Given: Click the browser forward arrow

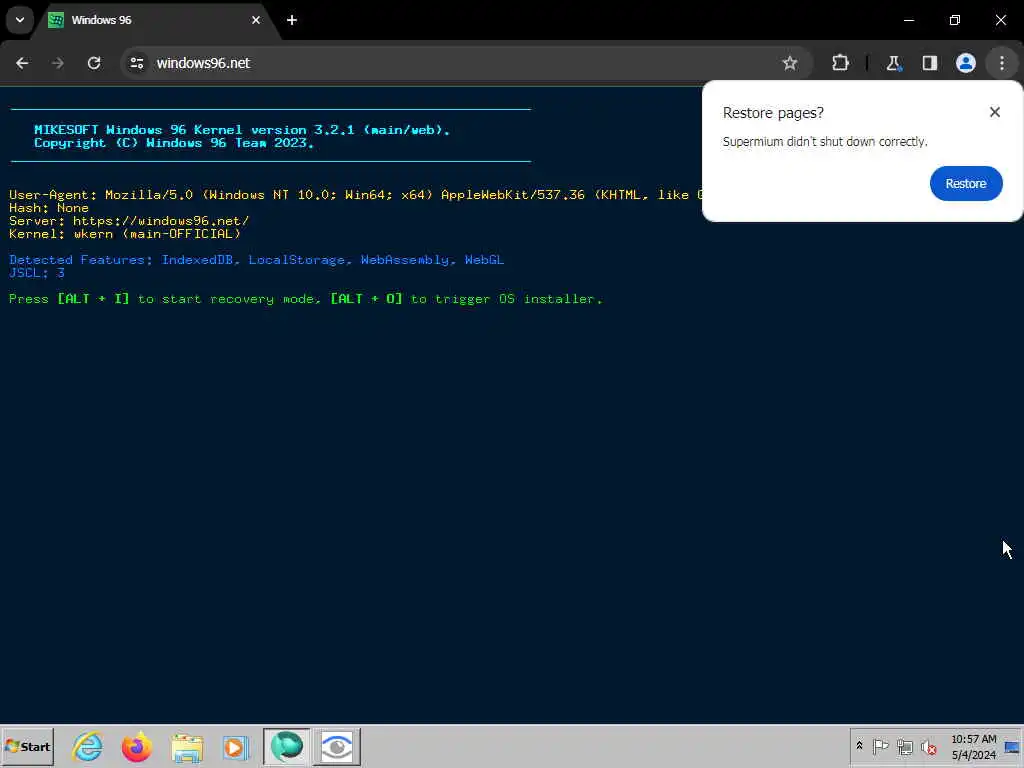Looking at the screenshot, I should (x=58, y=63).
